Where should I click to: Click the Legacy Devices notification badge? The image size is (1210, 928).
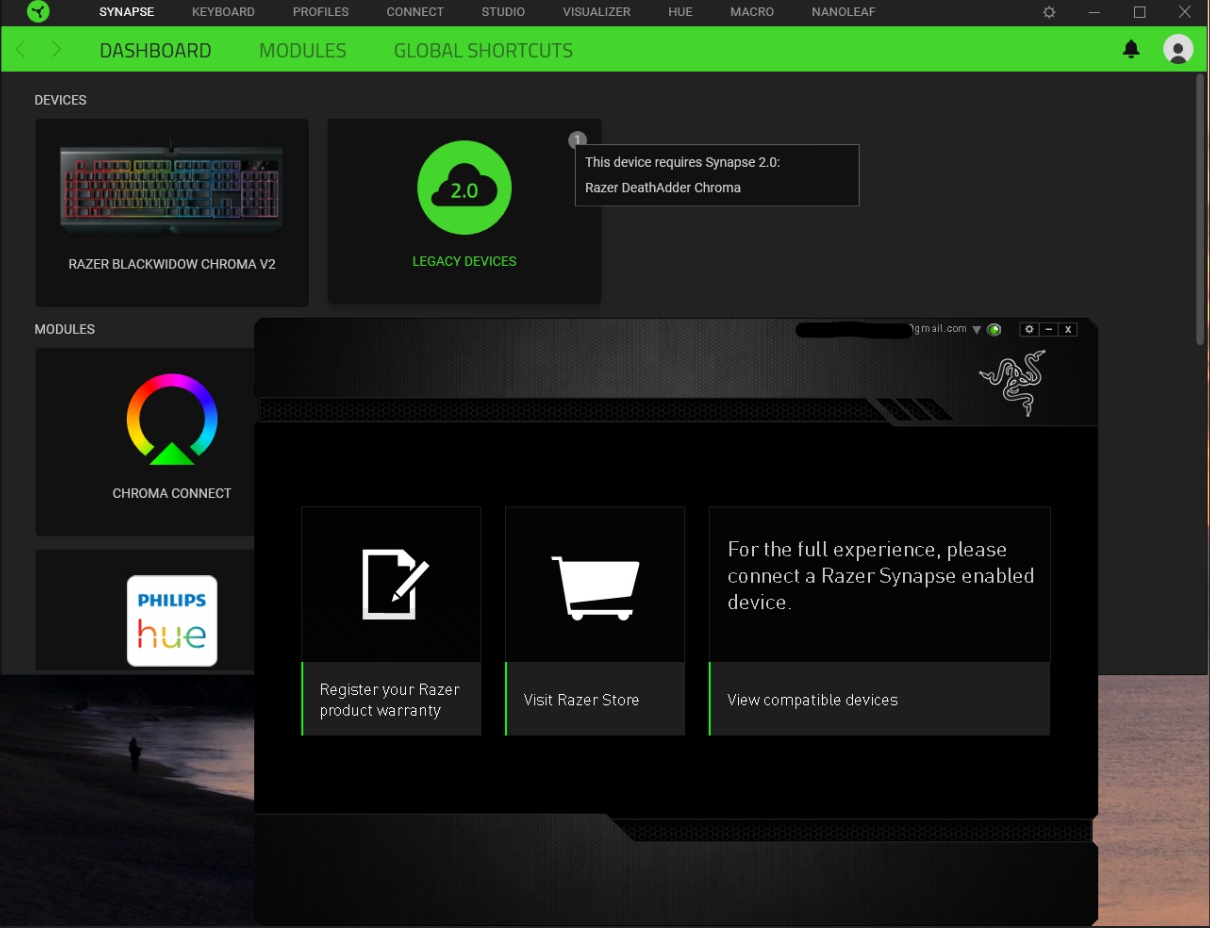(x=577, y=140)
